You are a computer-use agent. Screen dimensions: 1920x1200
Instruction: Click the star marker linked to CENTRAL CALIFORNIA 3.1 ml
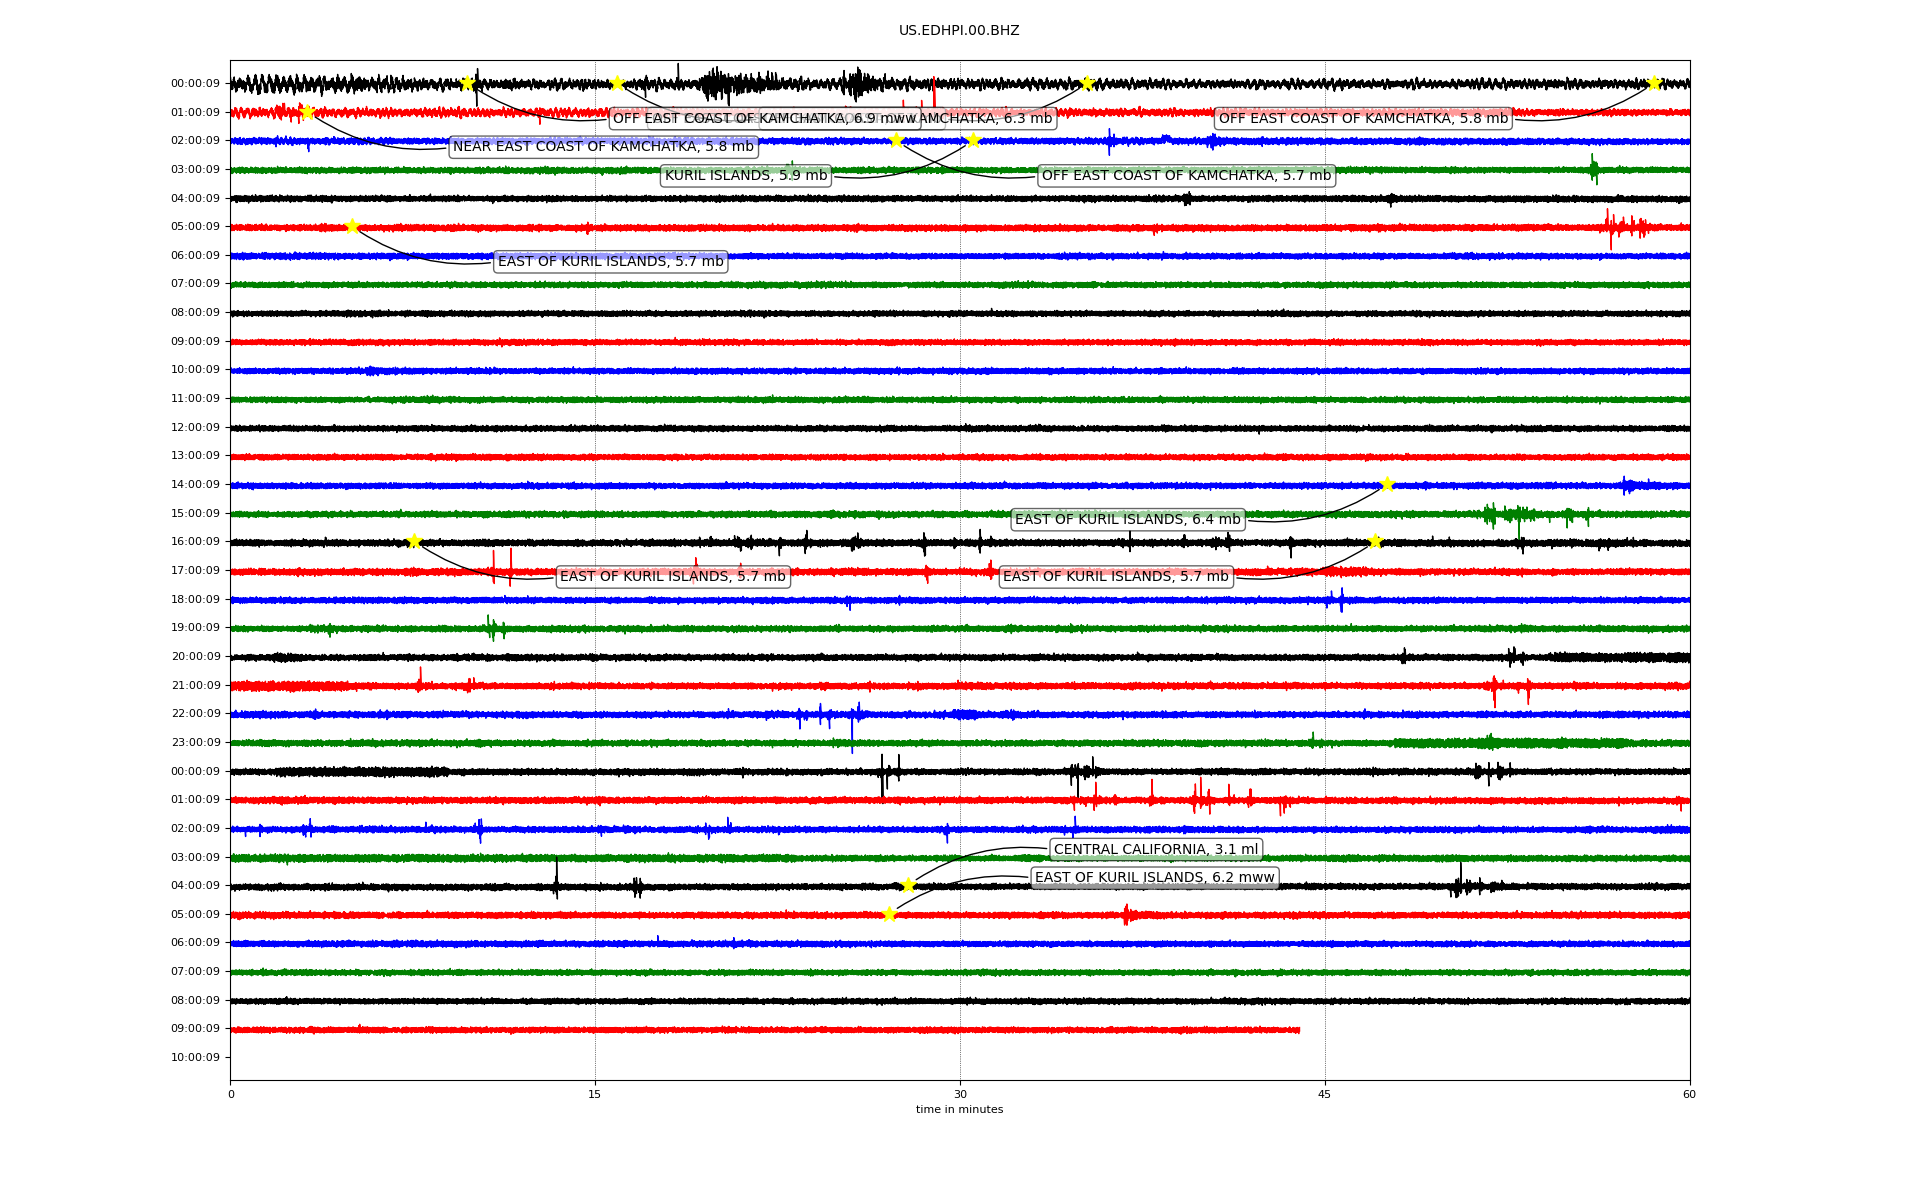coord(908,885)
